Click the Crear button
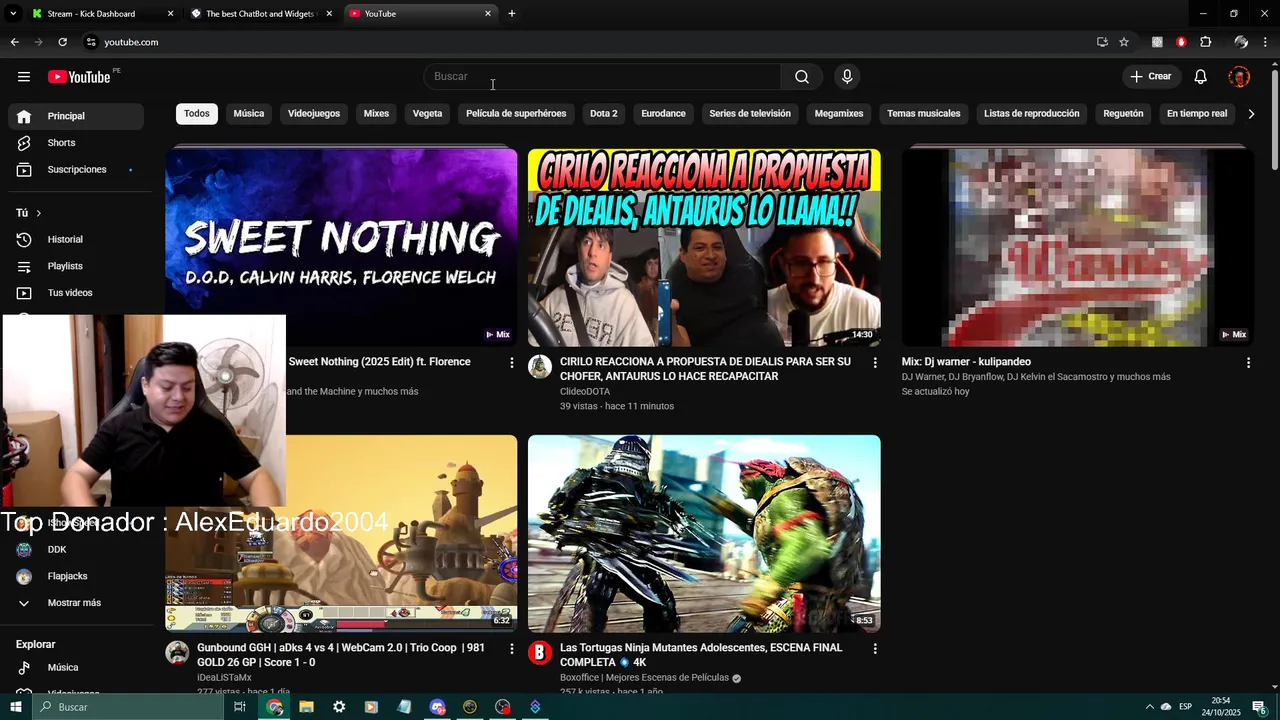 pyautogui.click(x=1151, y=77)
